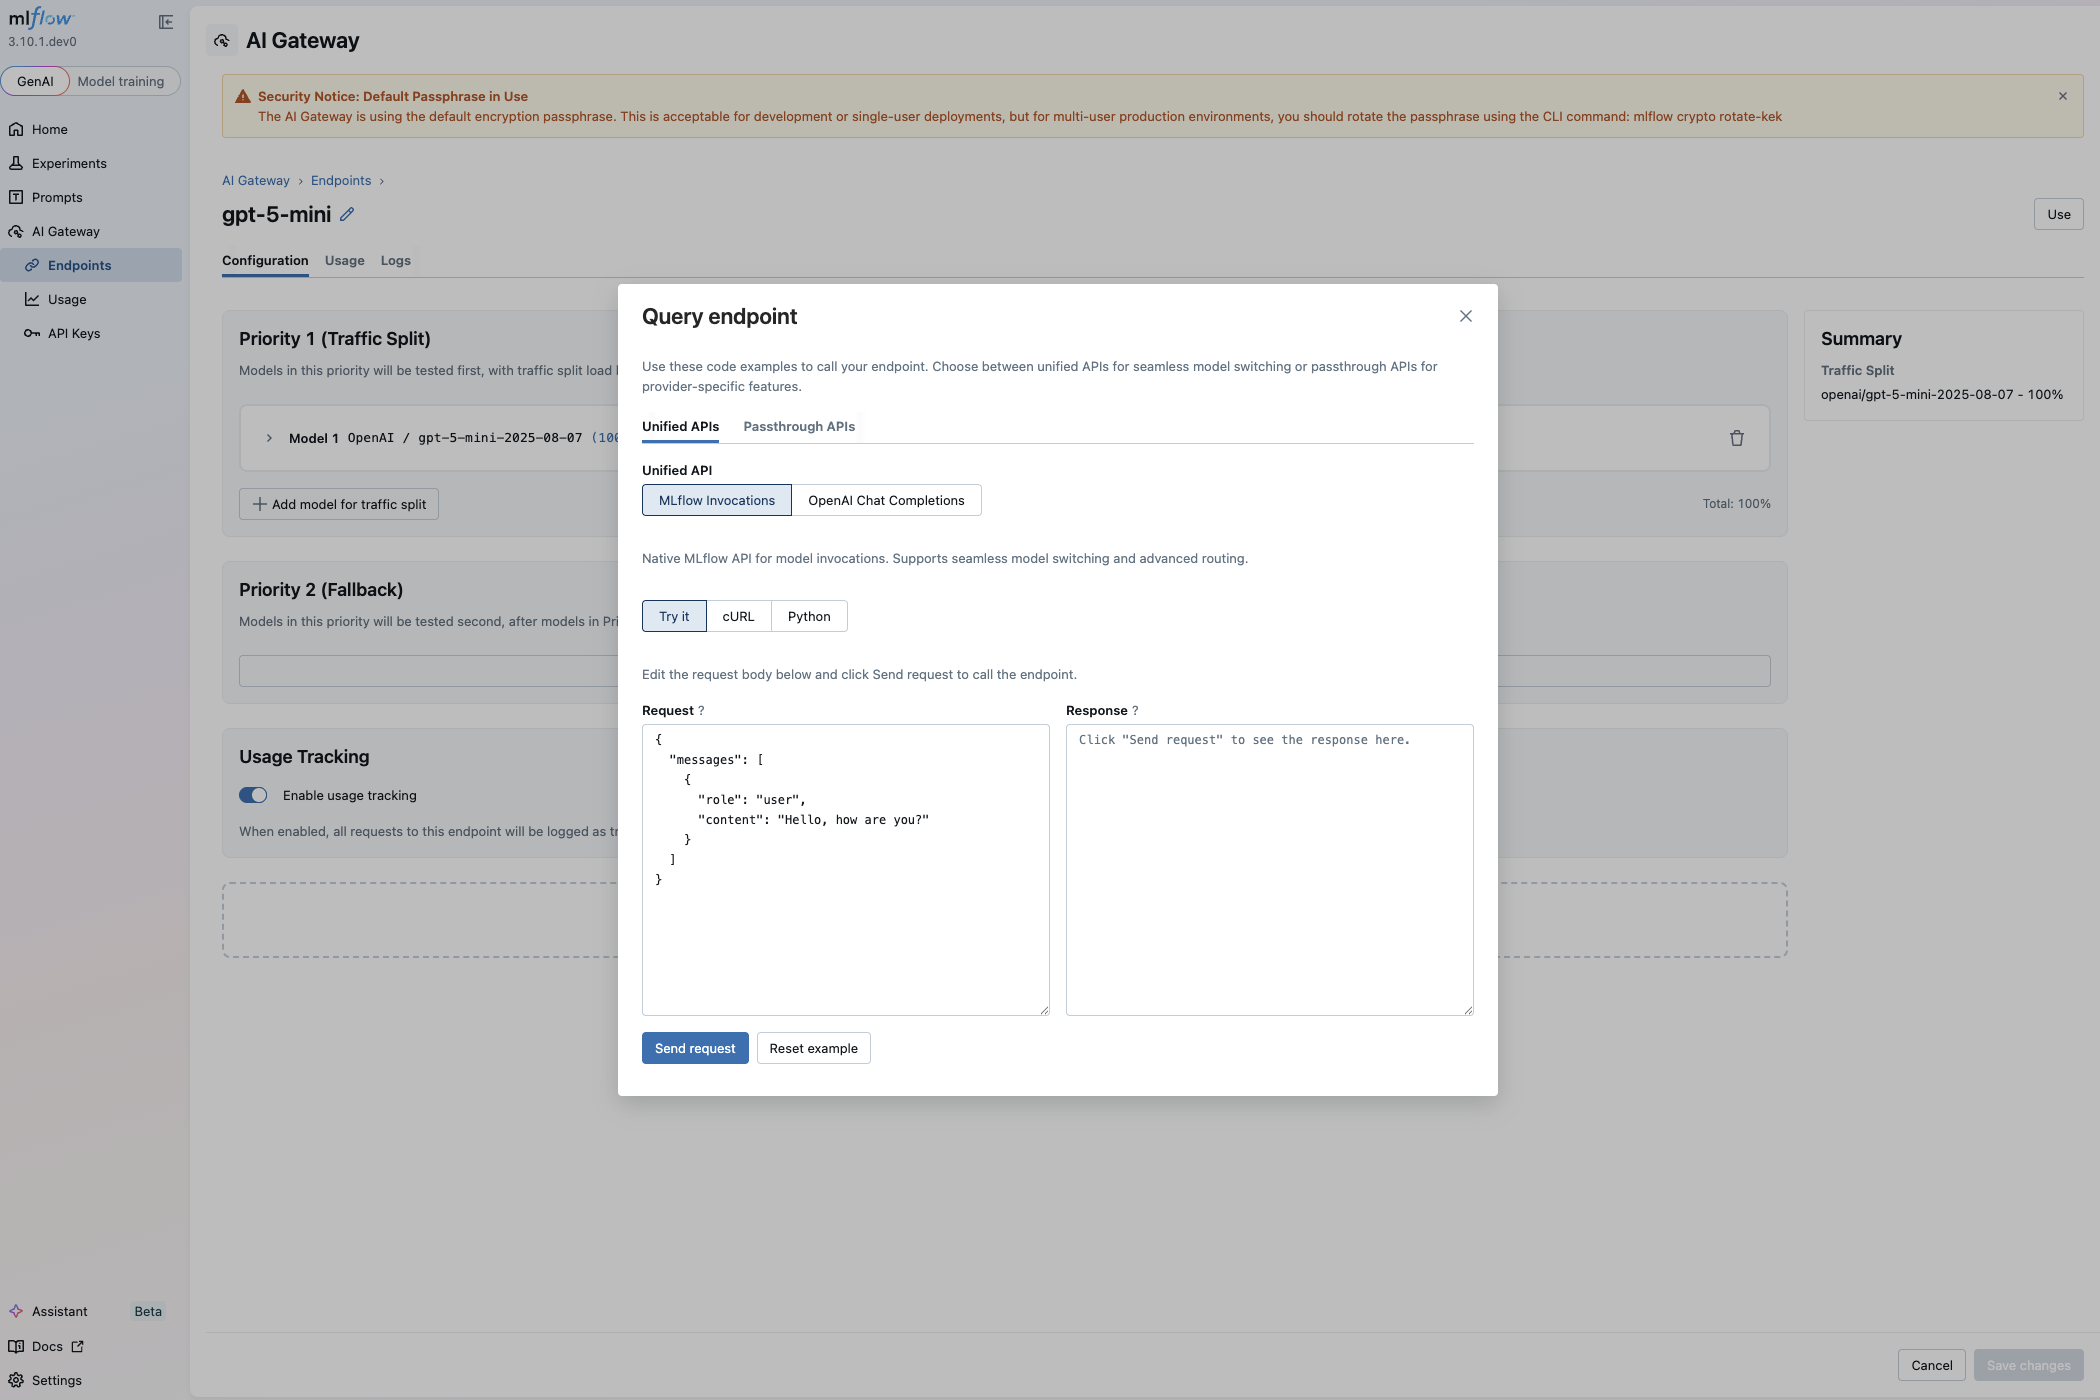Navigate to Endpoints via breadcrumb
This screenshot has height=1400, width=2100.
(x=340, y=180)
